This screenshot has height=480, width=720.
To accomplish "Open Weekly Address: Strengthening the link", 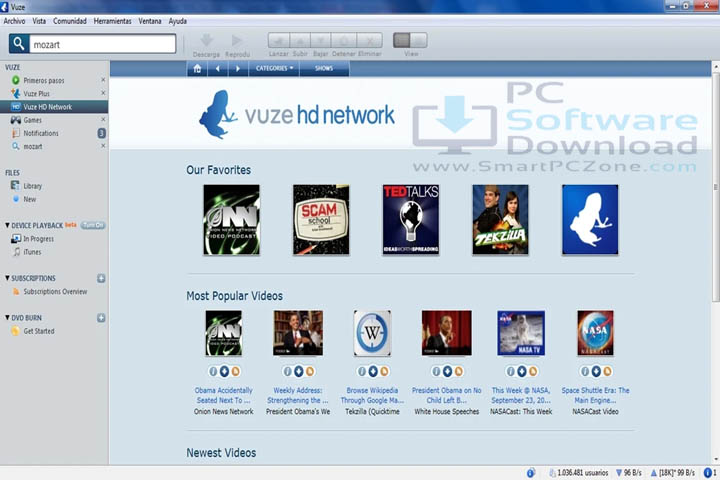I will (298, 395).
